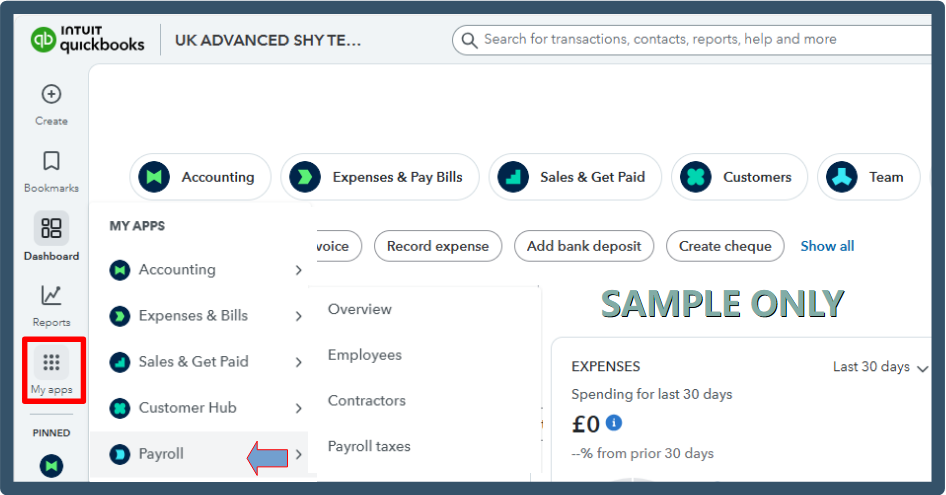Expand the Payroll submenu chevron

click(298, 454)
